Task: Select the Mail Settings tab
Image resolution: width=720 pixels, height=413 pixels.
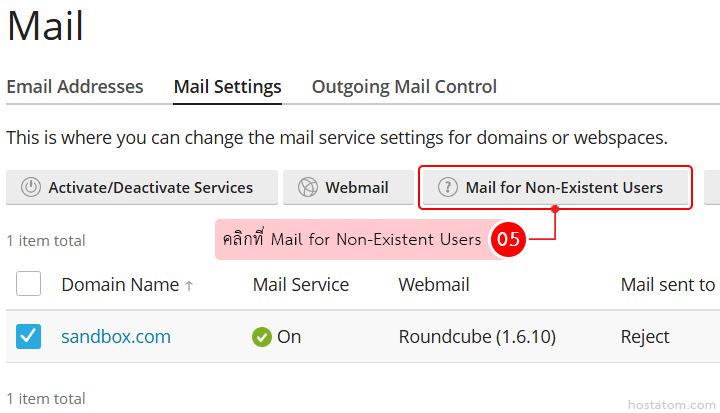Action: tap(227, 87)
